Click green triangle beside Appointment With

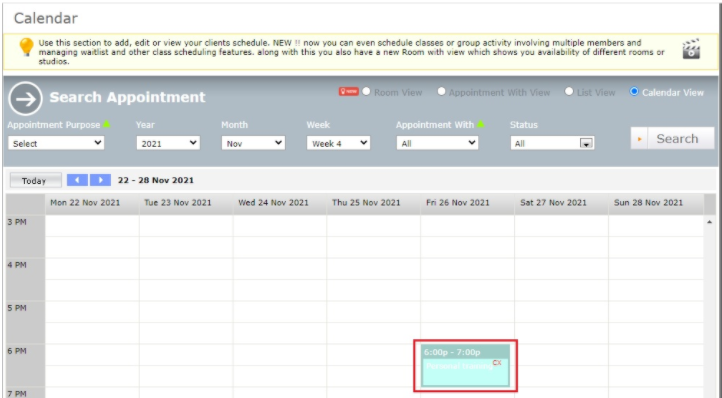tap(481, 124)
